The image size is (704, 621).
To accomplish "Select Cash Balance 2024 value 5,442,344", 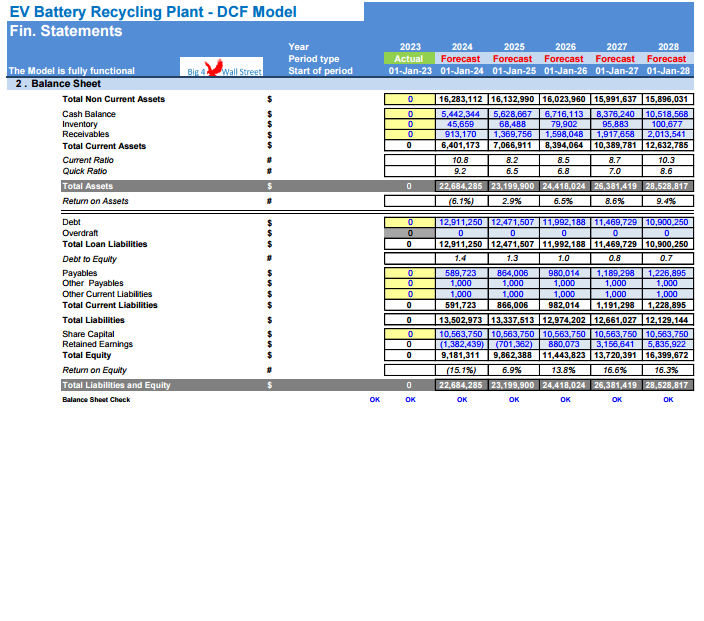I will coord(462,115).
